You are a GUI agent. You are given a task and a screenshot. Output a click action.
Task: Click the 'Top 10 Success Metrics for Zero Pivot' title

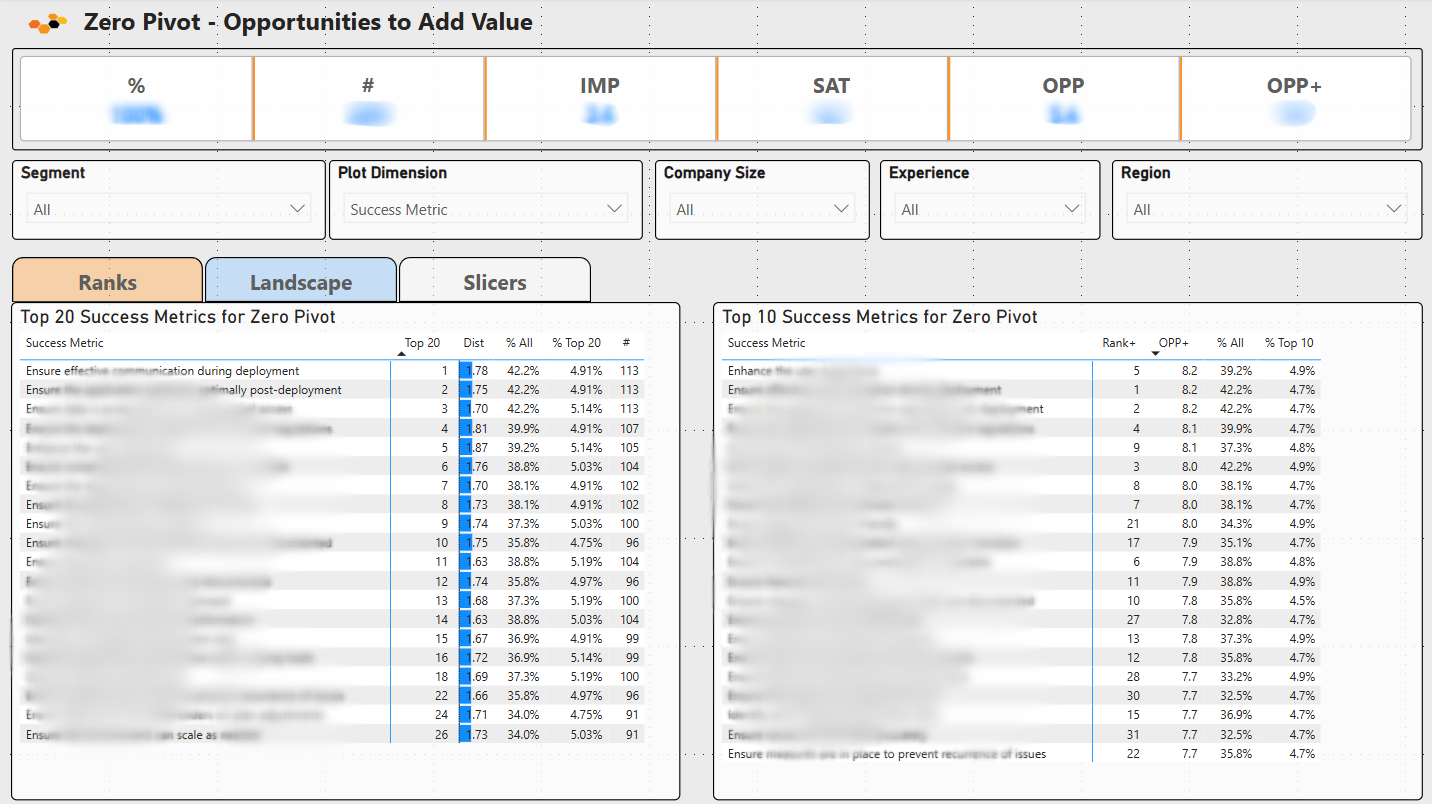pyautogui.click(x=880, y=317)
